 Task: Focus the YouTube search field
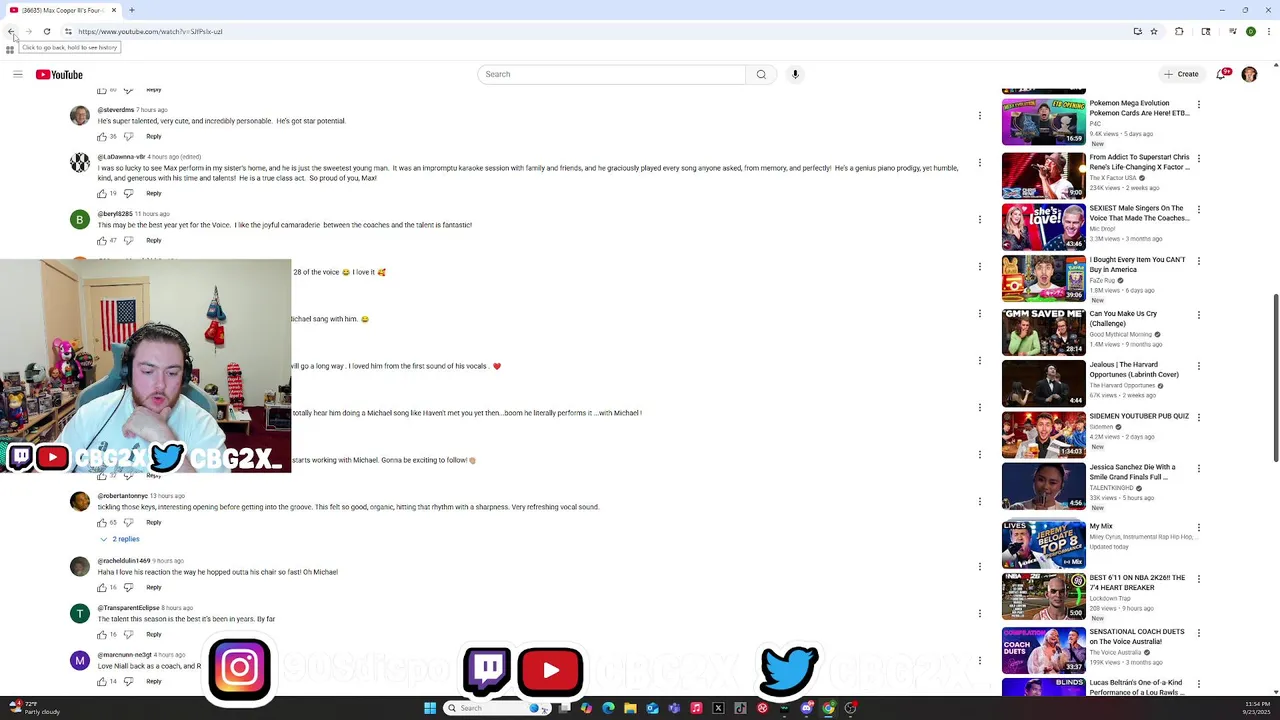[611, 74]
